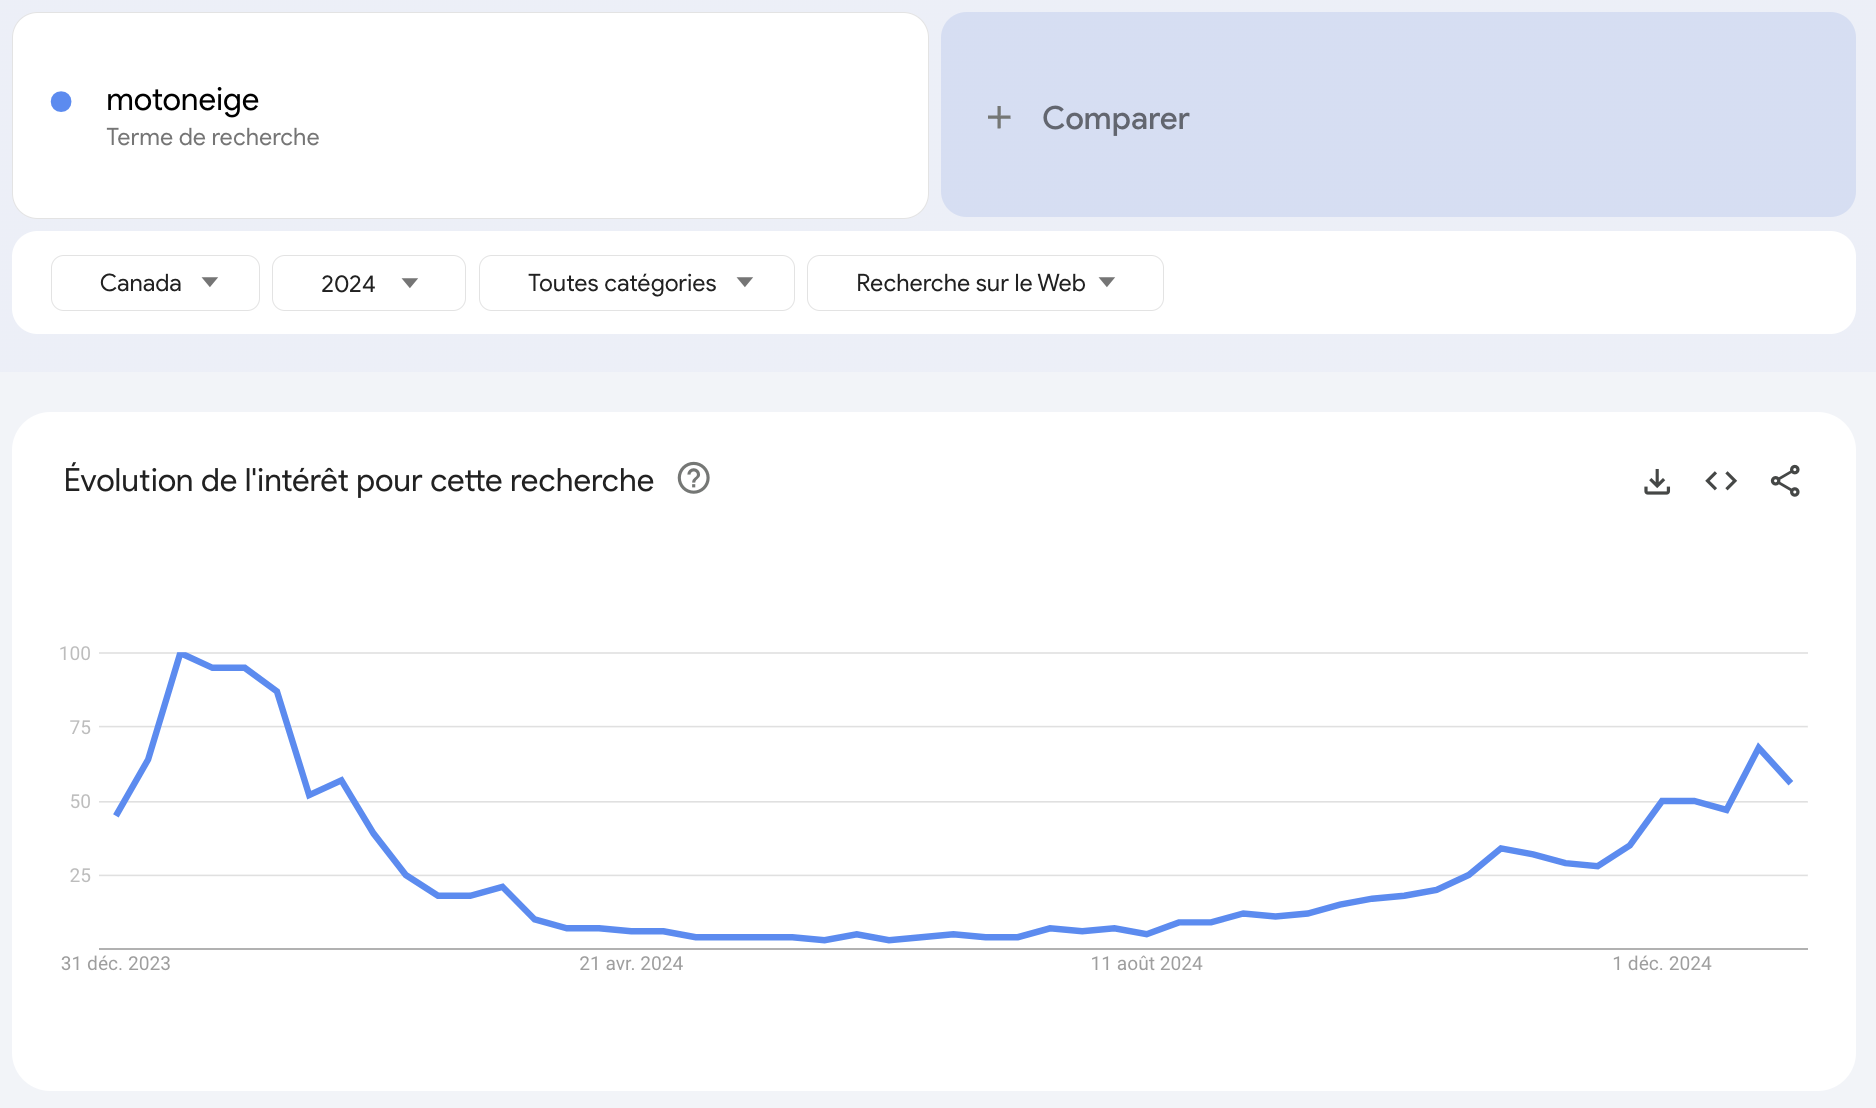Open the embed code icon

pyautogui.click(x=1721, y=481)
